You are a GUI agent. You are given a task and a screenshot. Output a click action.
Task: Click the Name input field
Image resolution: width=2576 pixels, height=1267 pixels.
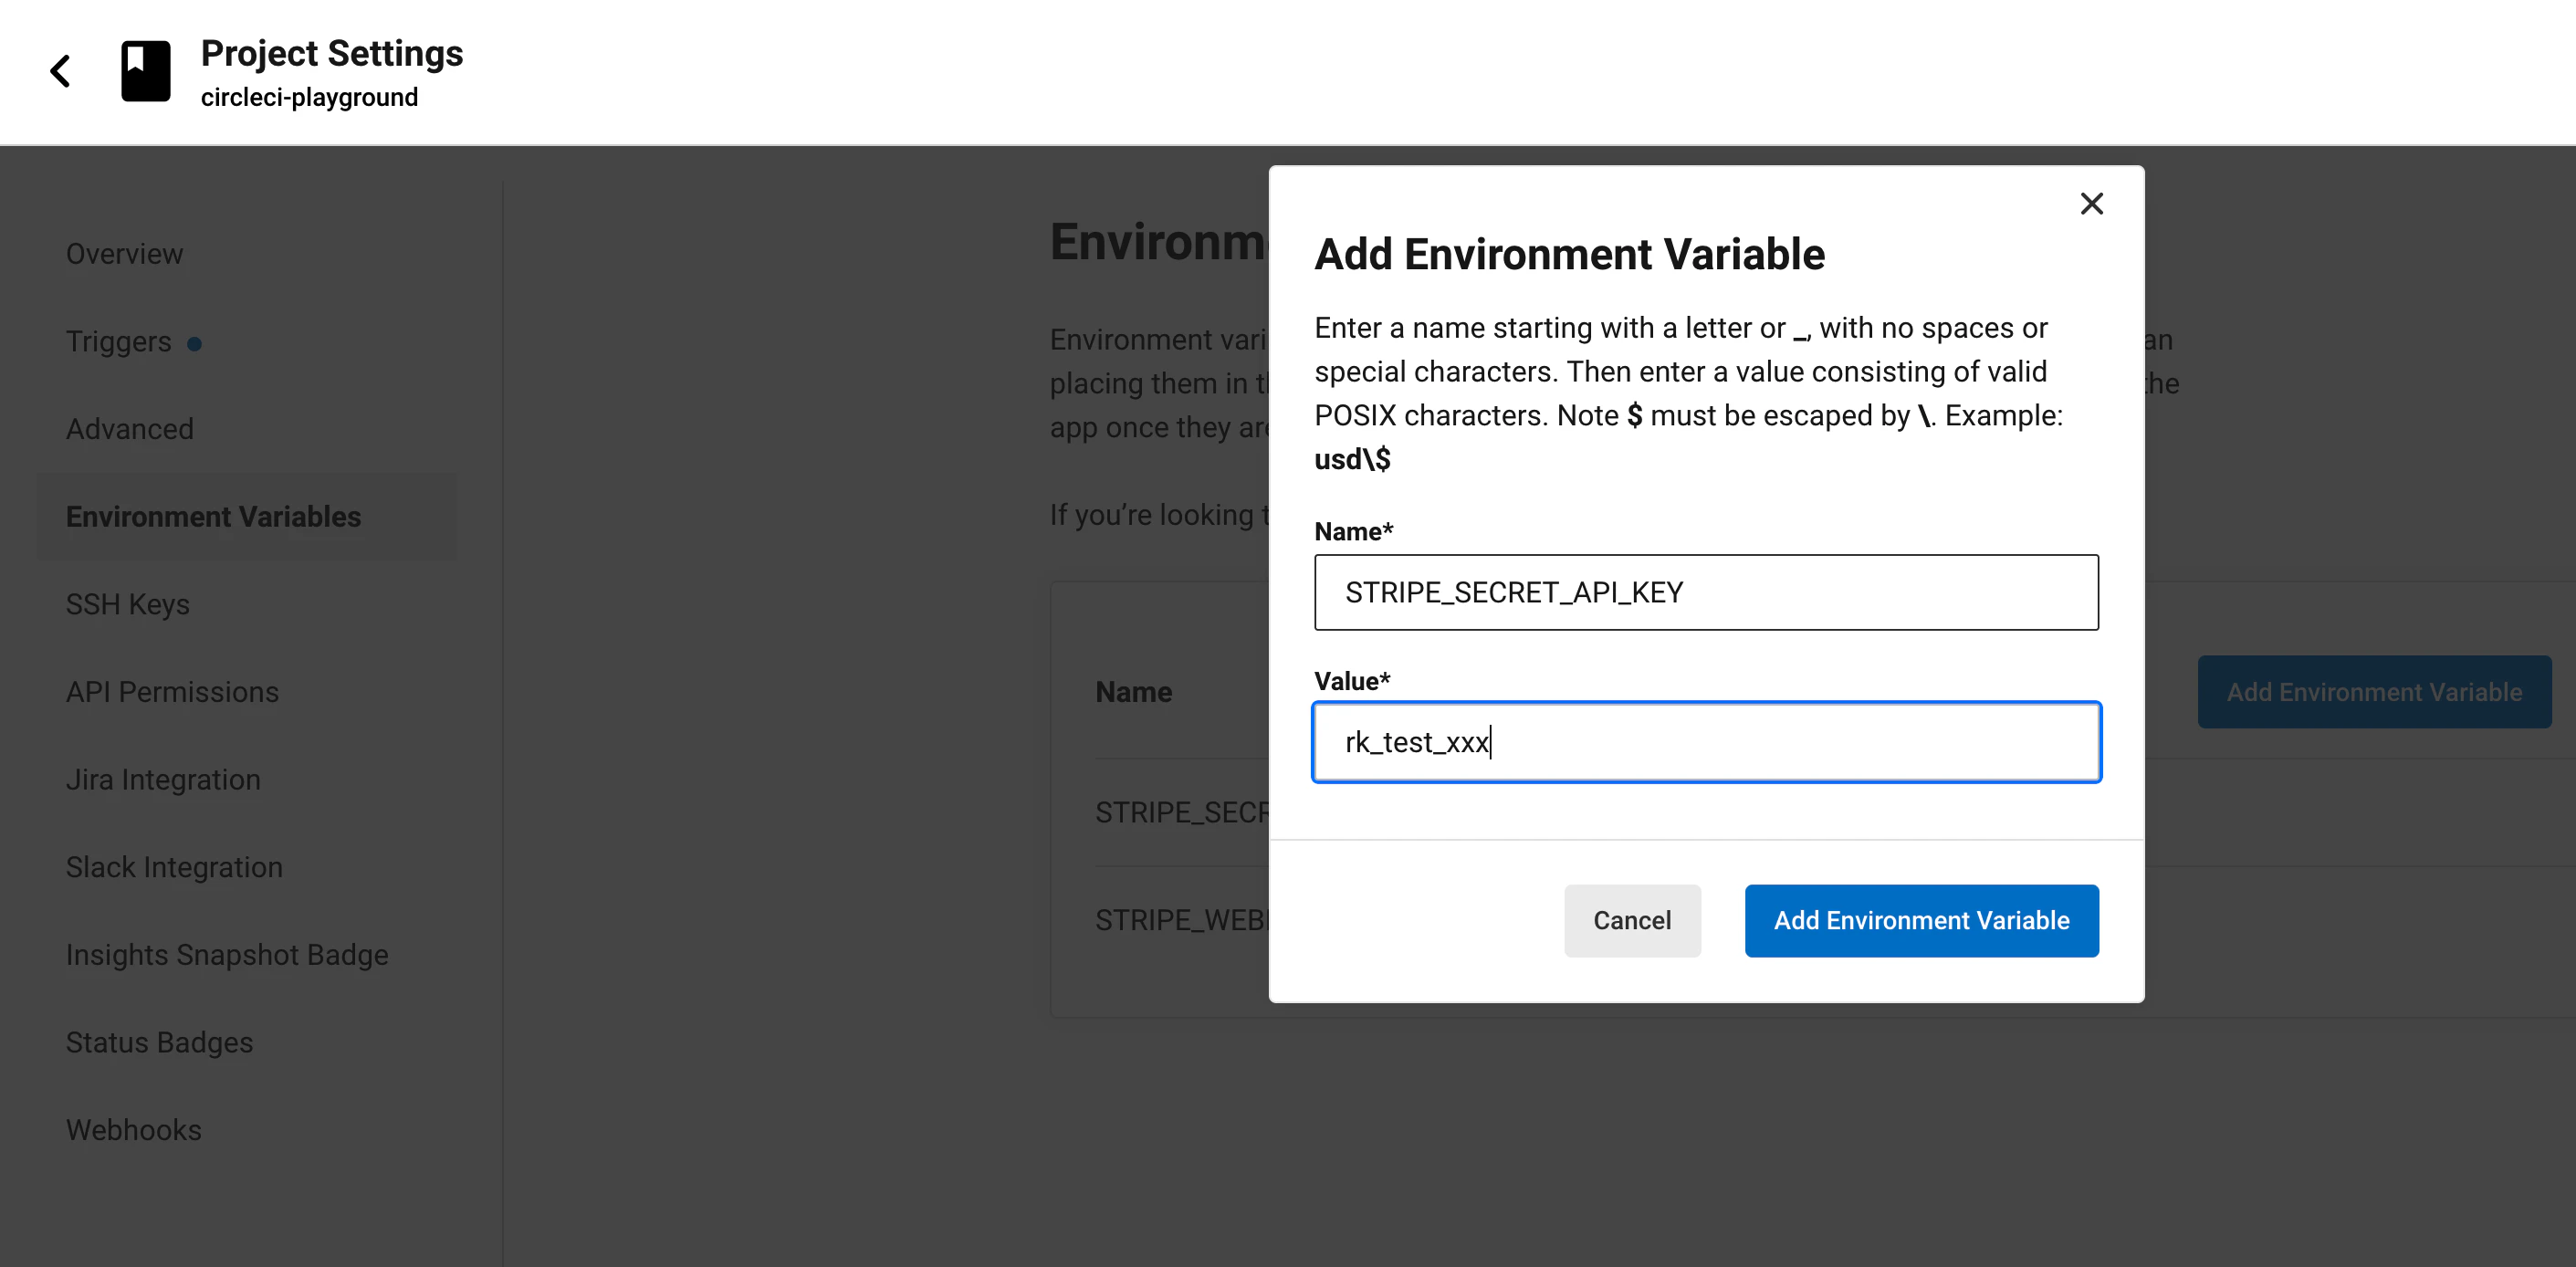1706,593
